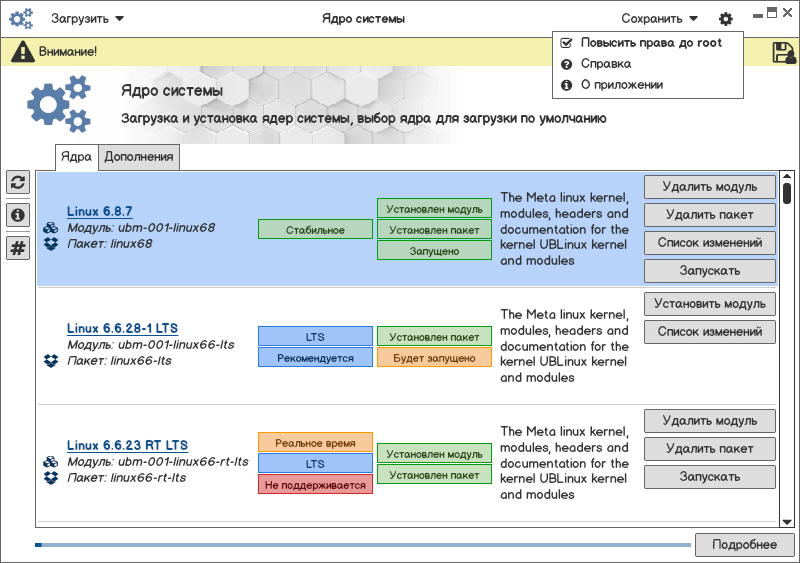Open the Загрузить dropdown
The height and width of the screenshot is (563, 800).
pos(87,19)
